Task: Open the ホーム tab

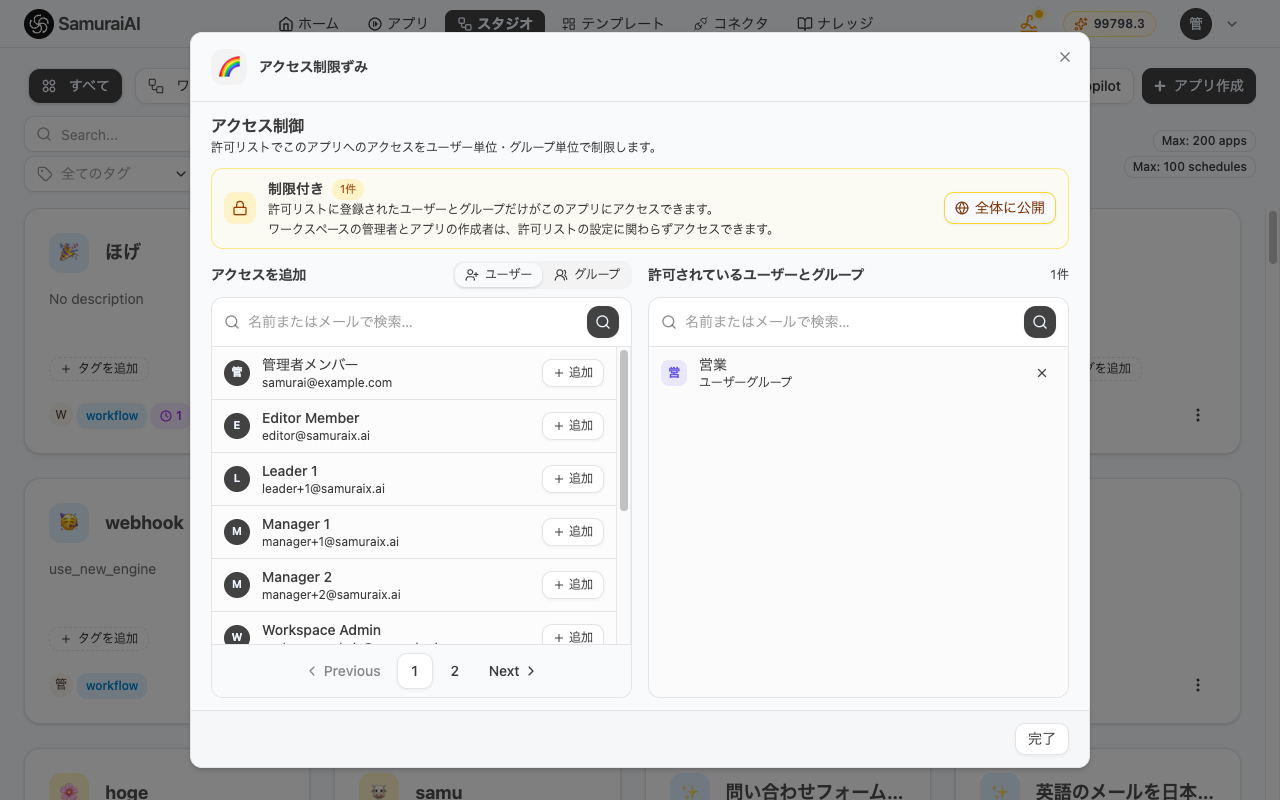Action: pos(308,24)
